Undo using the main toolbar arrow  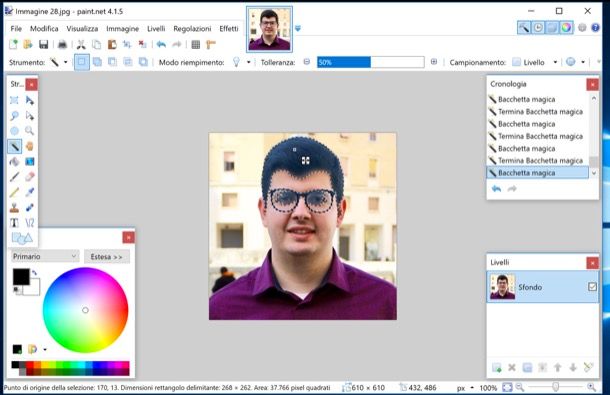[x=161, y=44]
